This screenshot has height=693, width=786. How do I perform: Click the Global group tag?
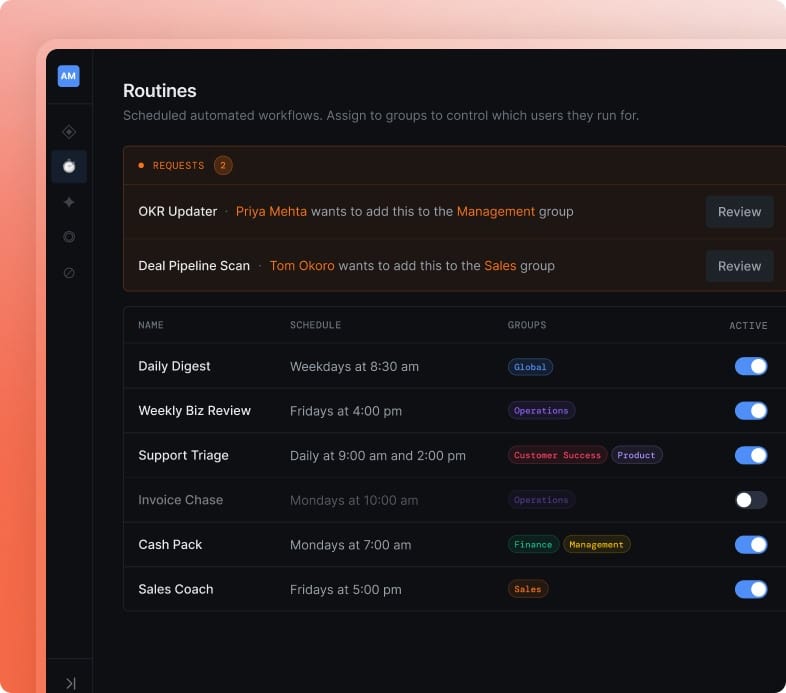point(530,367)
